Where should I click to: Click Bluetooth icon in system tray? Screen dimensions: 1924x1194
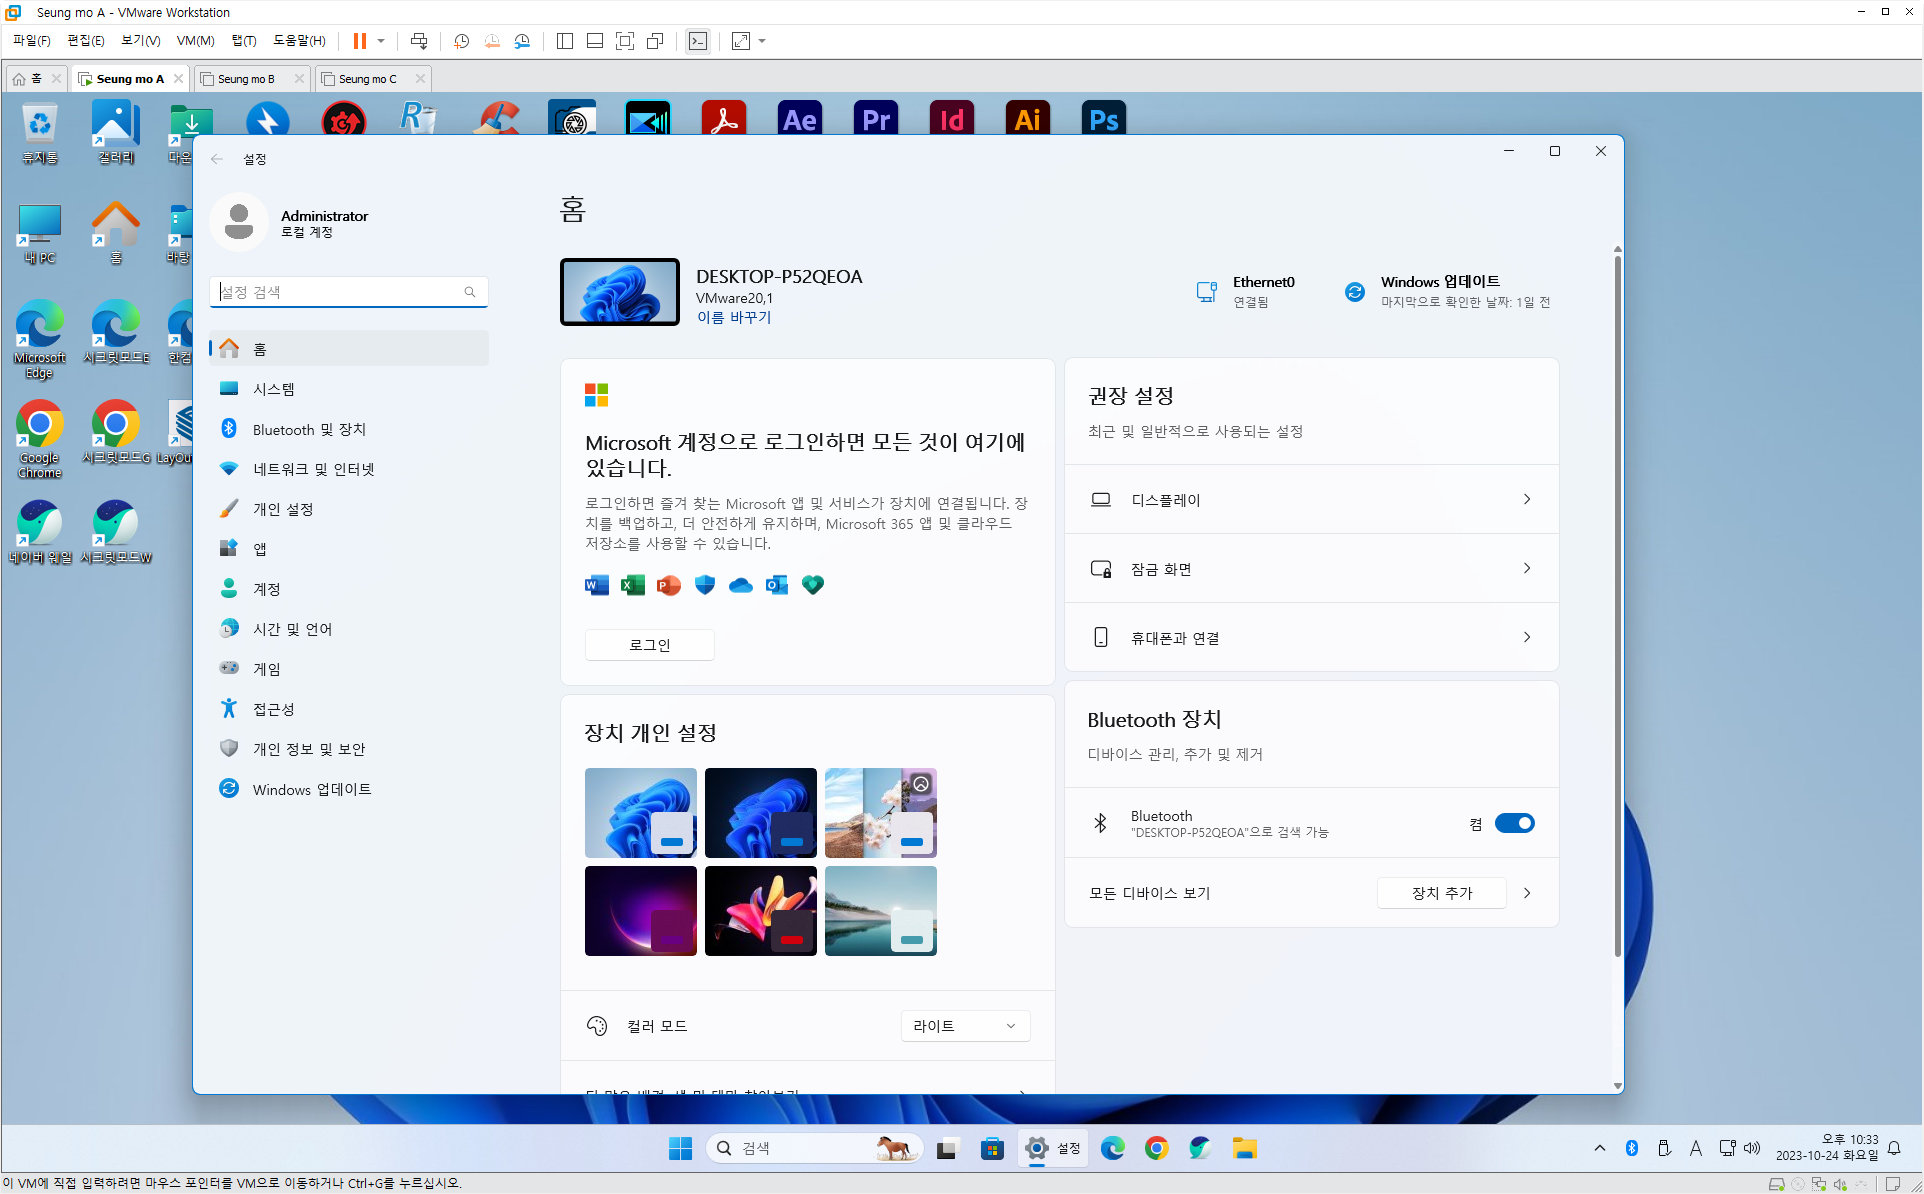click(1632, 1148)
